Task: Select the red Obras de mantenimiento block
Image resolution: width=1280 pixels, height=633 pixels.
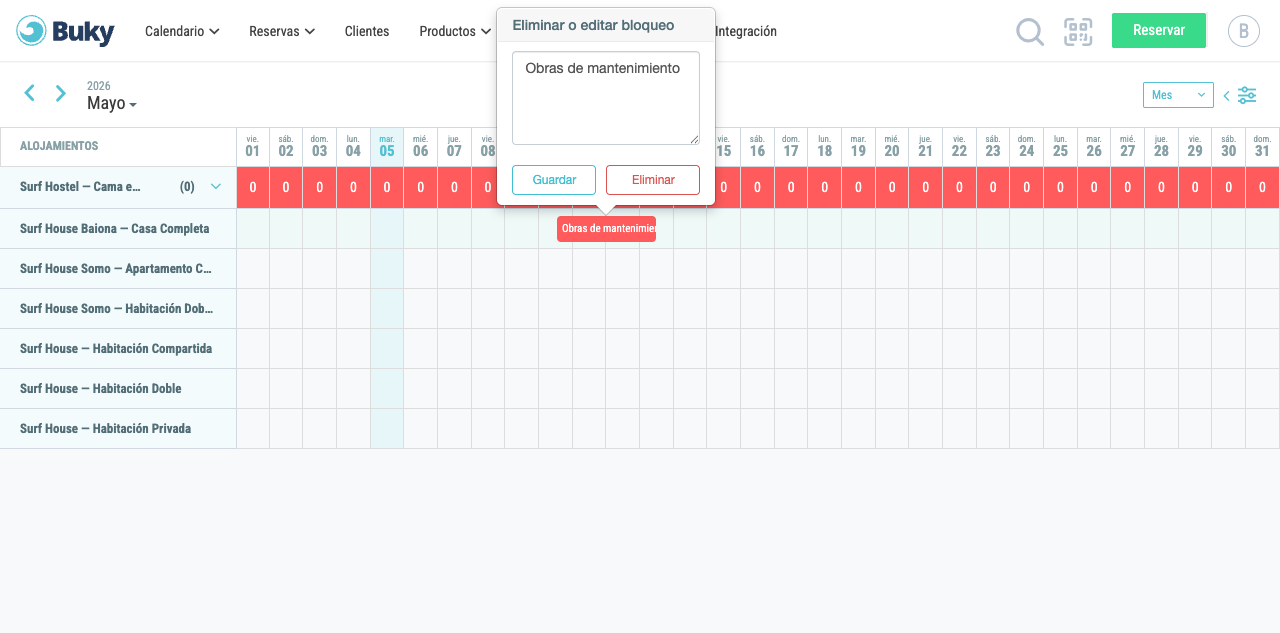Action: (606, 229)
